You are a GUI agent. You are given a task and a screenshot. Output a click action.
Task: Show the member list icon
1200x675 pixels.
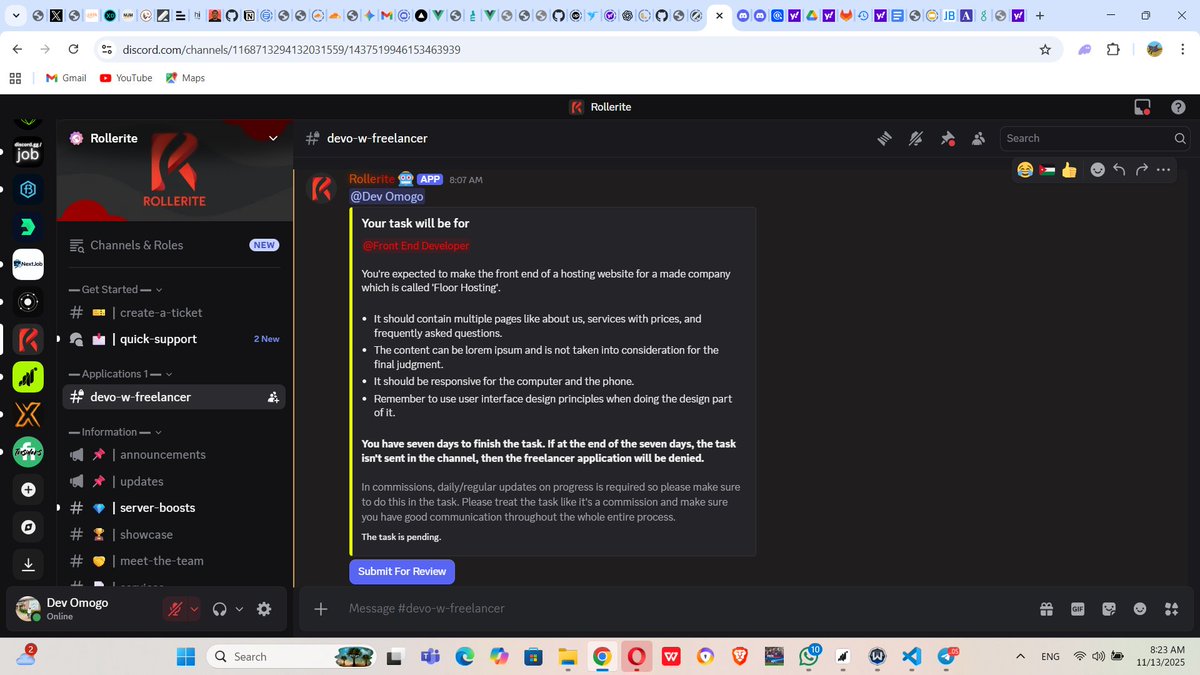coord(978,138)
